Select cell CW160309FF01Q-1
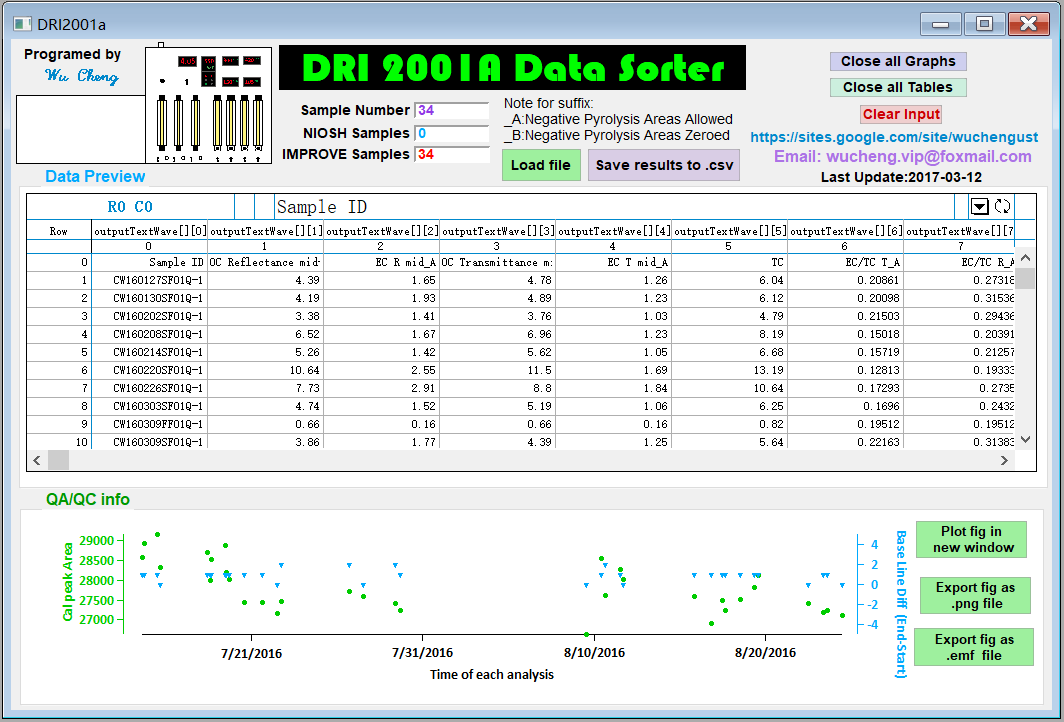Image resolution: width=1064 pixels, height=722 pixels. pyautogui.click(x=150, y=424)
